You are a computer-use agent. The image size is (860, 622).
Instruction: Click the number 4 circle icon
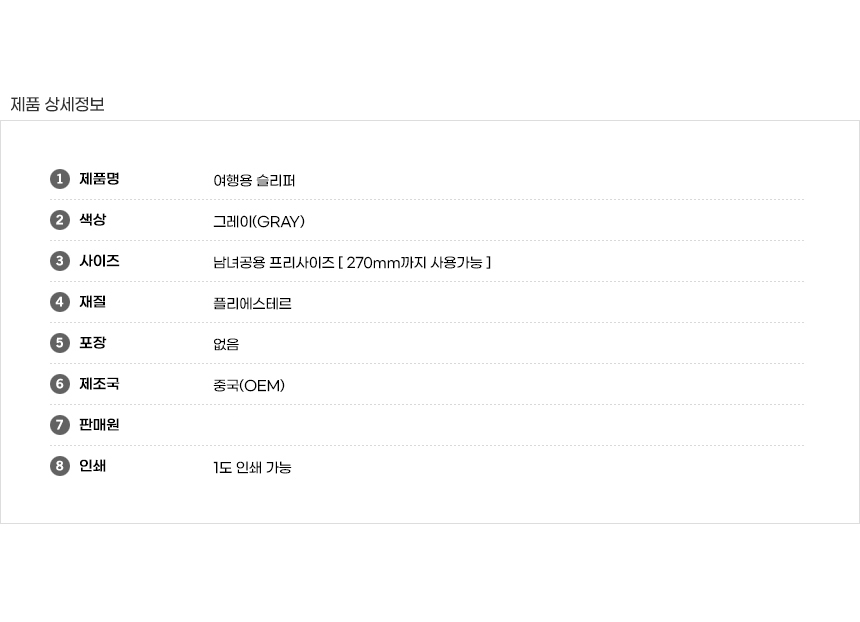[60, 302]
